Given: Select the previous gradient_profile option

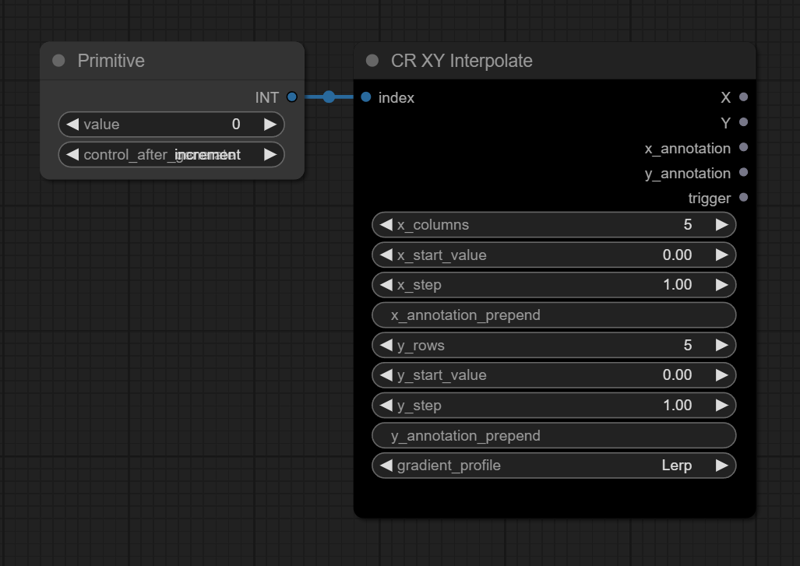Looking at the screenshot, I should (386, 465).
